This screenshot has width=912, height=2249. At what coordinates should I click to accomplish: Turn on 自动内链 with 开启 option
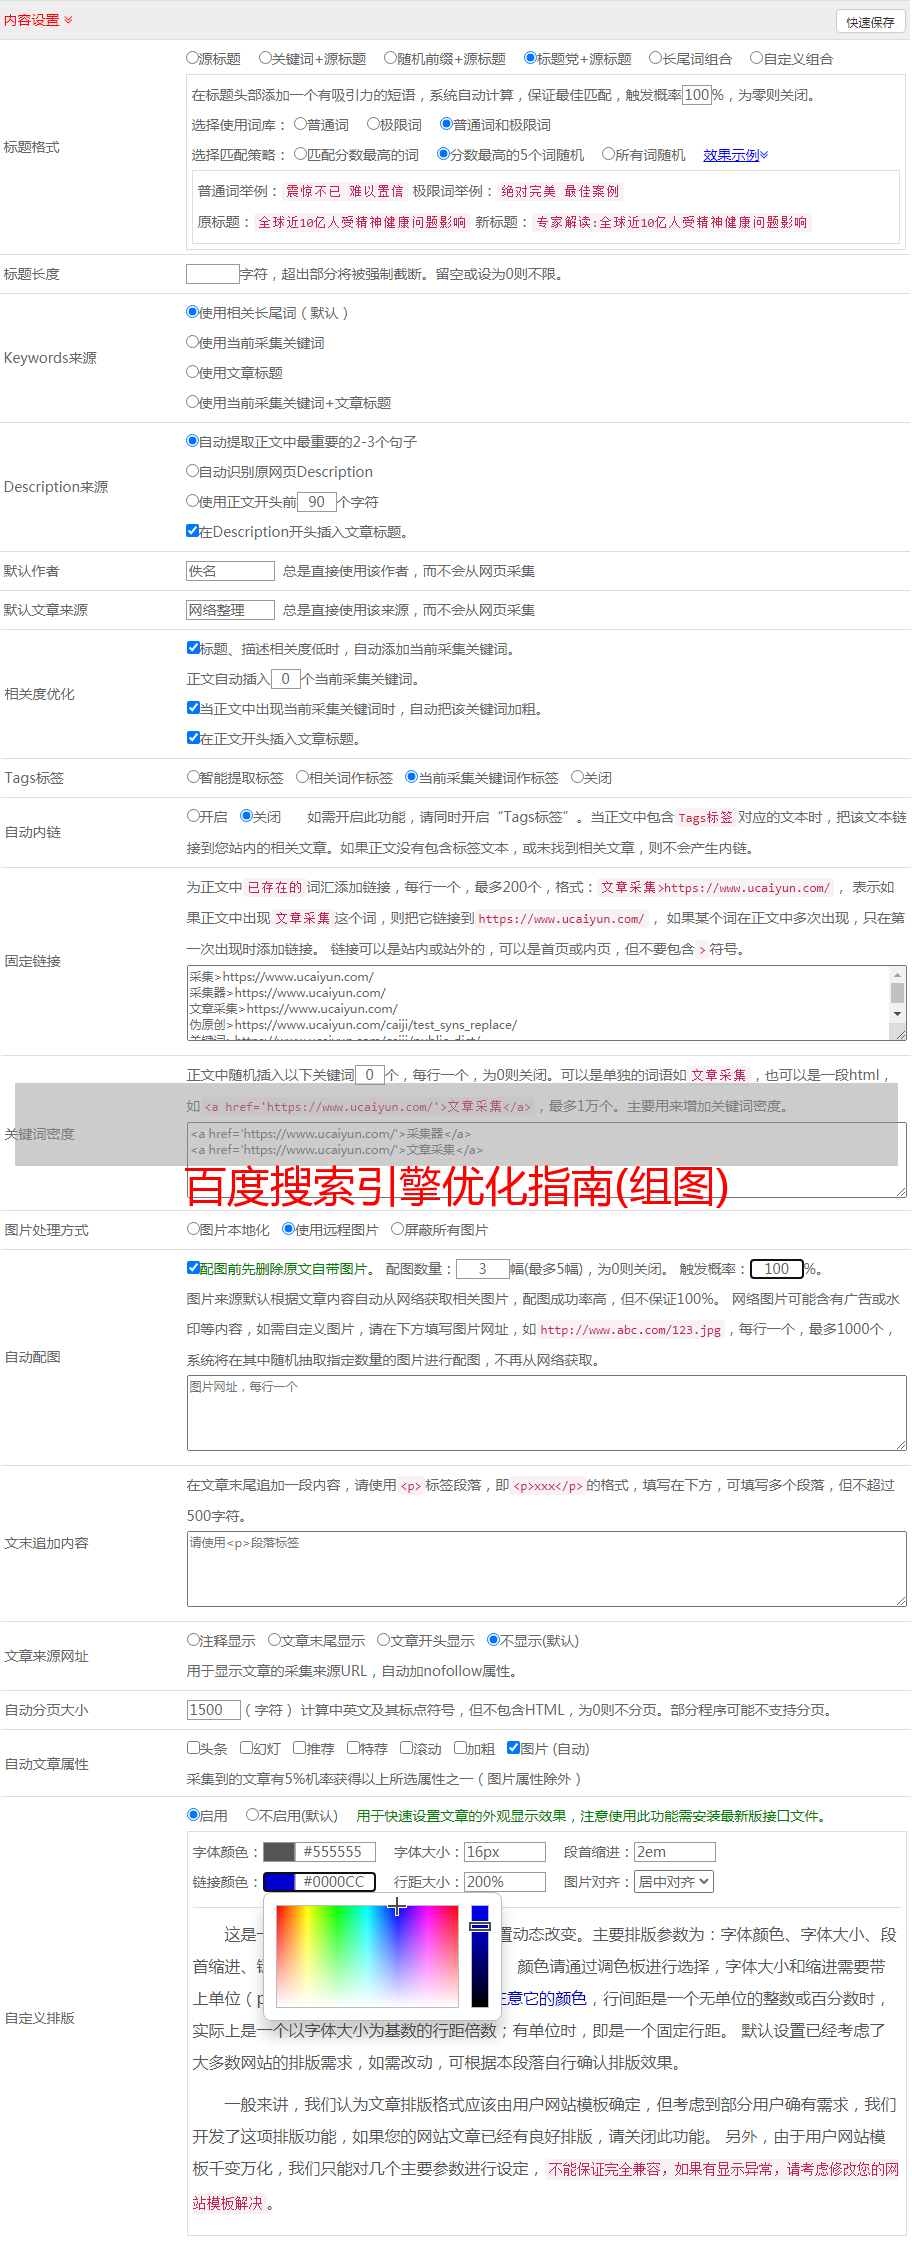click(193, 816)
